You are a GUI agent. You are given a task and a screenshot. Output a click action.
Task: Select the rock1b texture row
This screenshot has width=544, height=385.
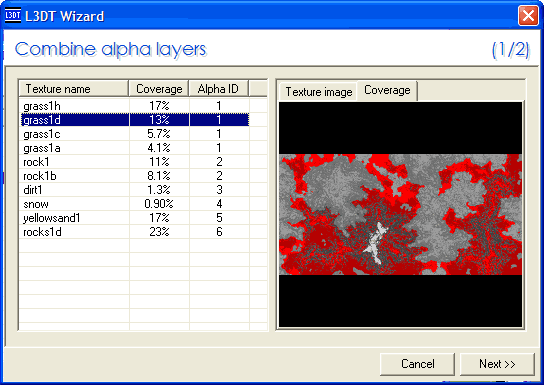coord(135,176)
